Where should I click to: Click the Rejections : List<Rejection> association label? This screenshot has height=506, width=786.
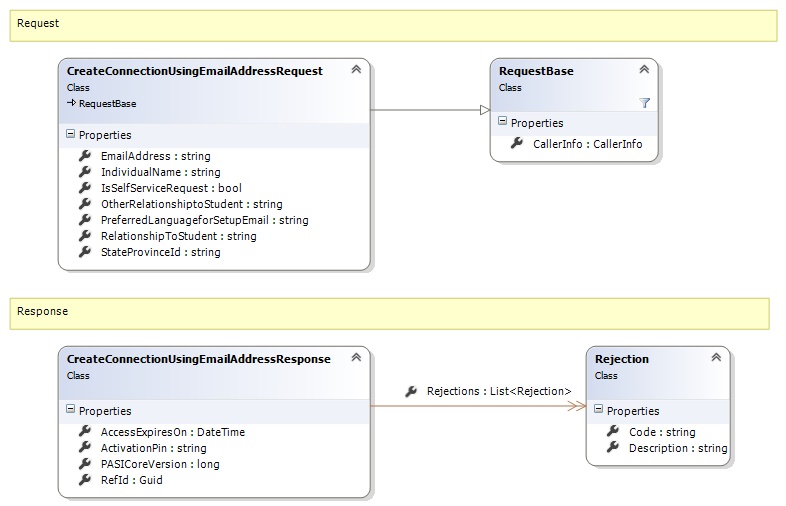[498, 391]
